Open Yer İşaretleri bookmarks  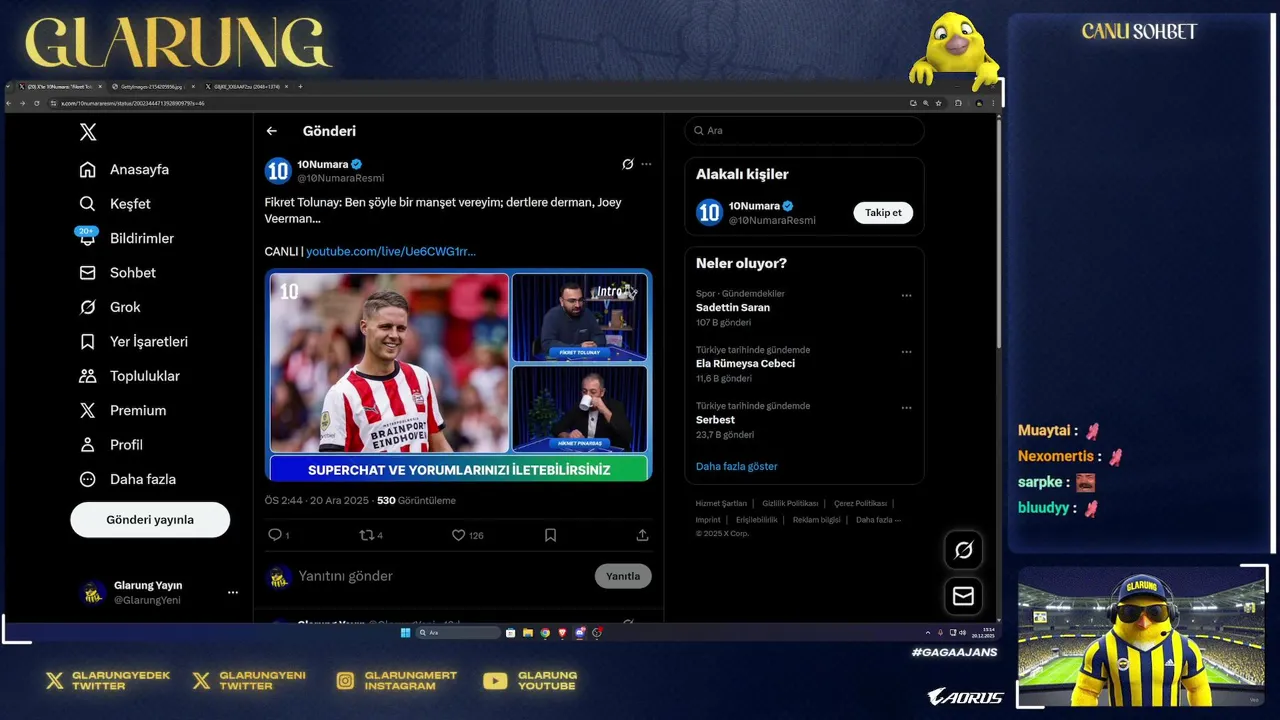(134, 342)
